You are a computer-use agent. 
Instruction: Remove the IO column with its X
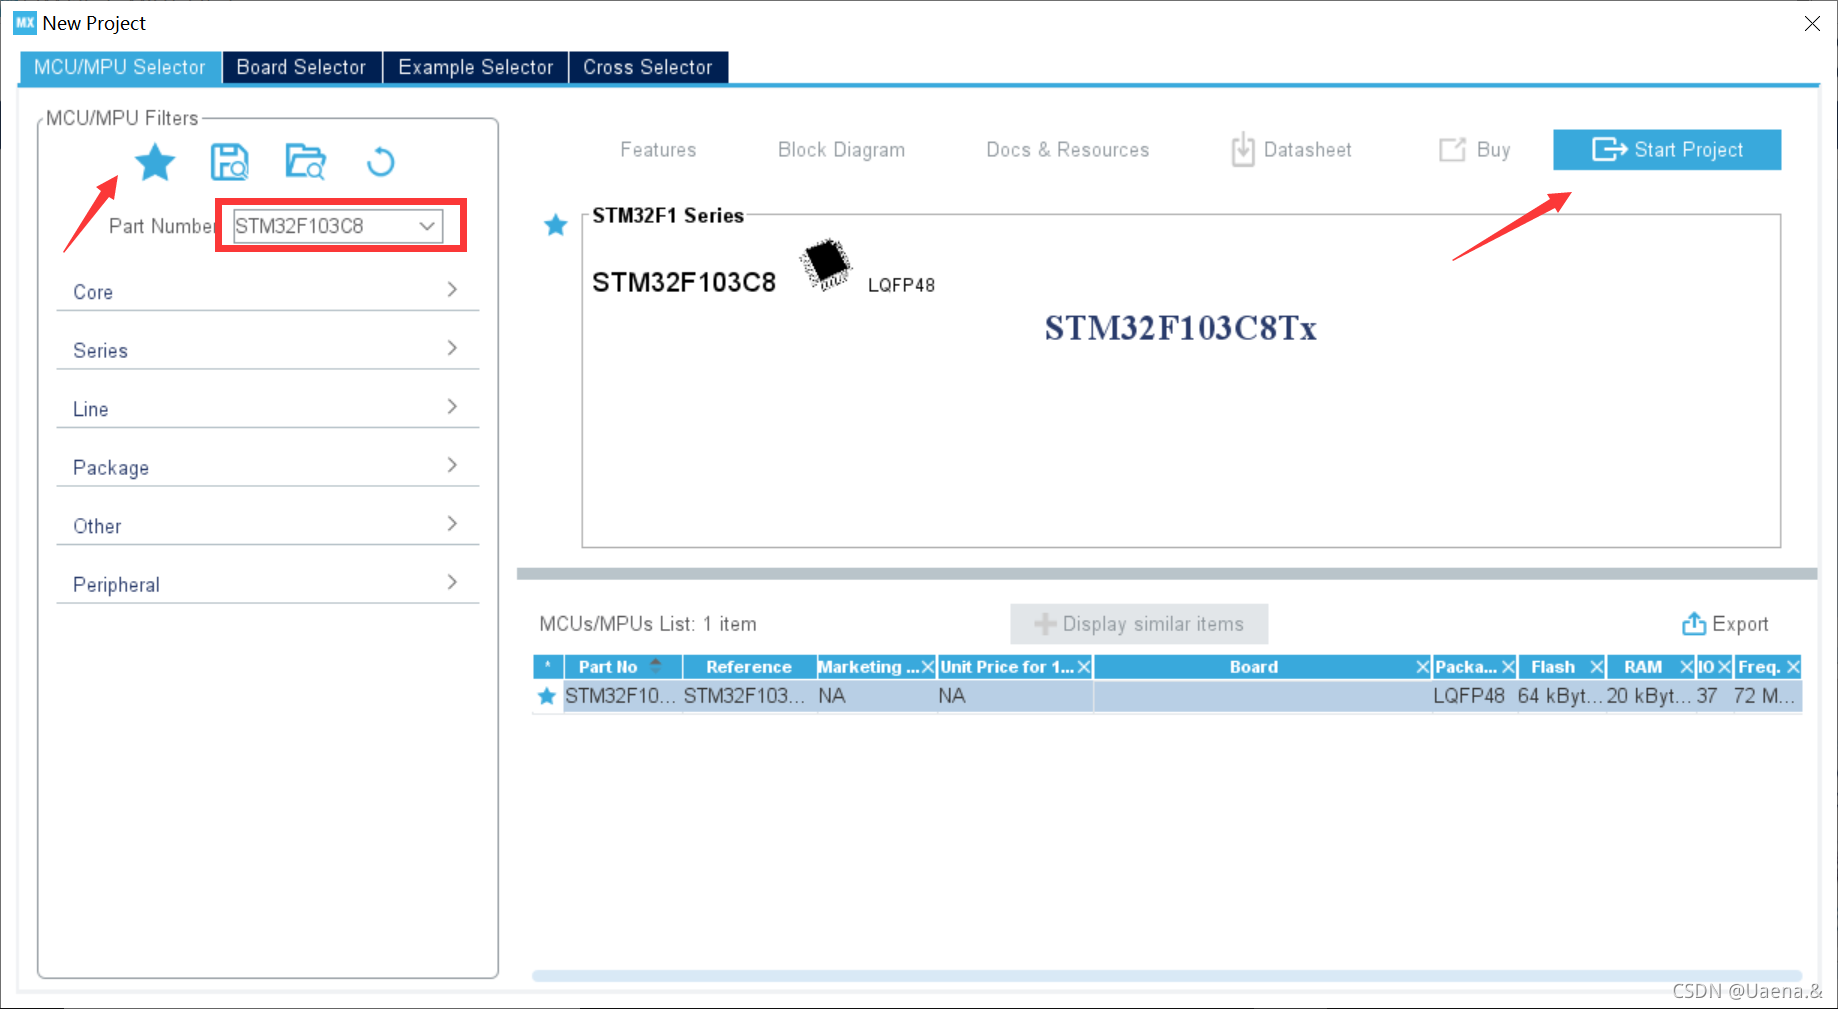(1724, 667)
